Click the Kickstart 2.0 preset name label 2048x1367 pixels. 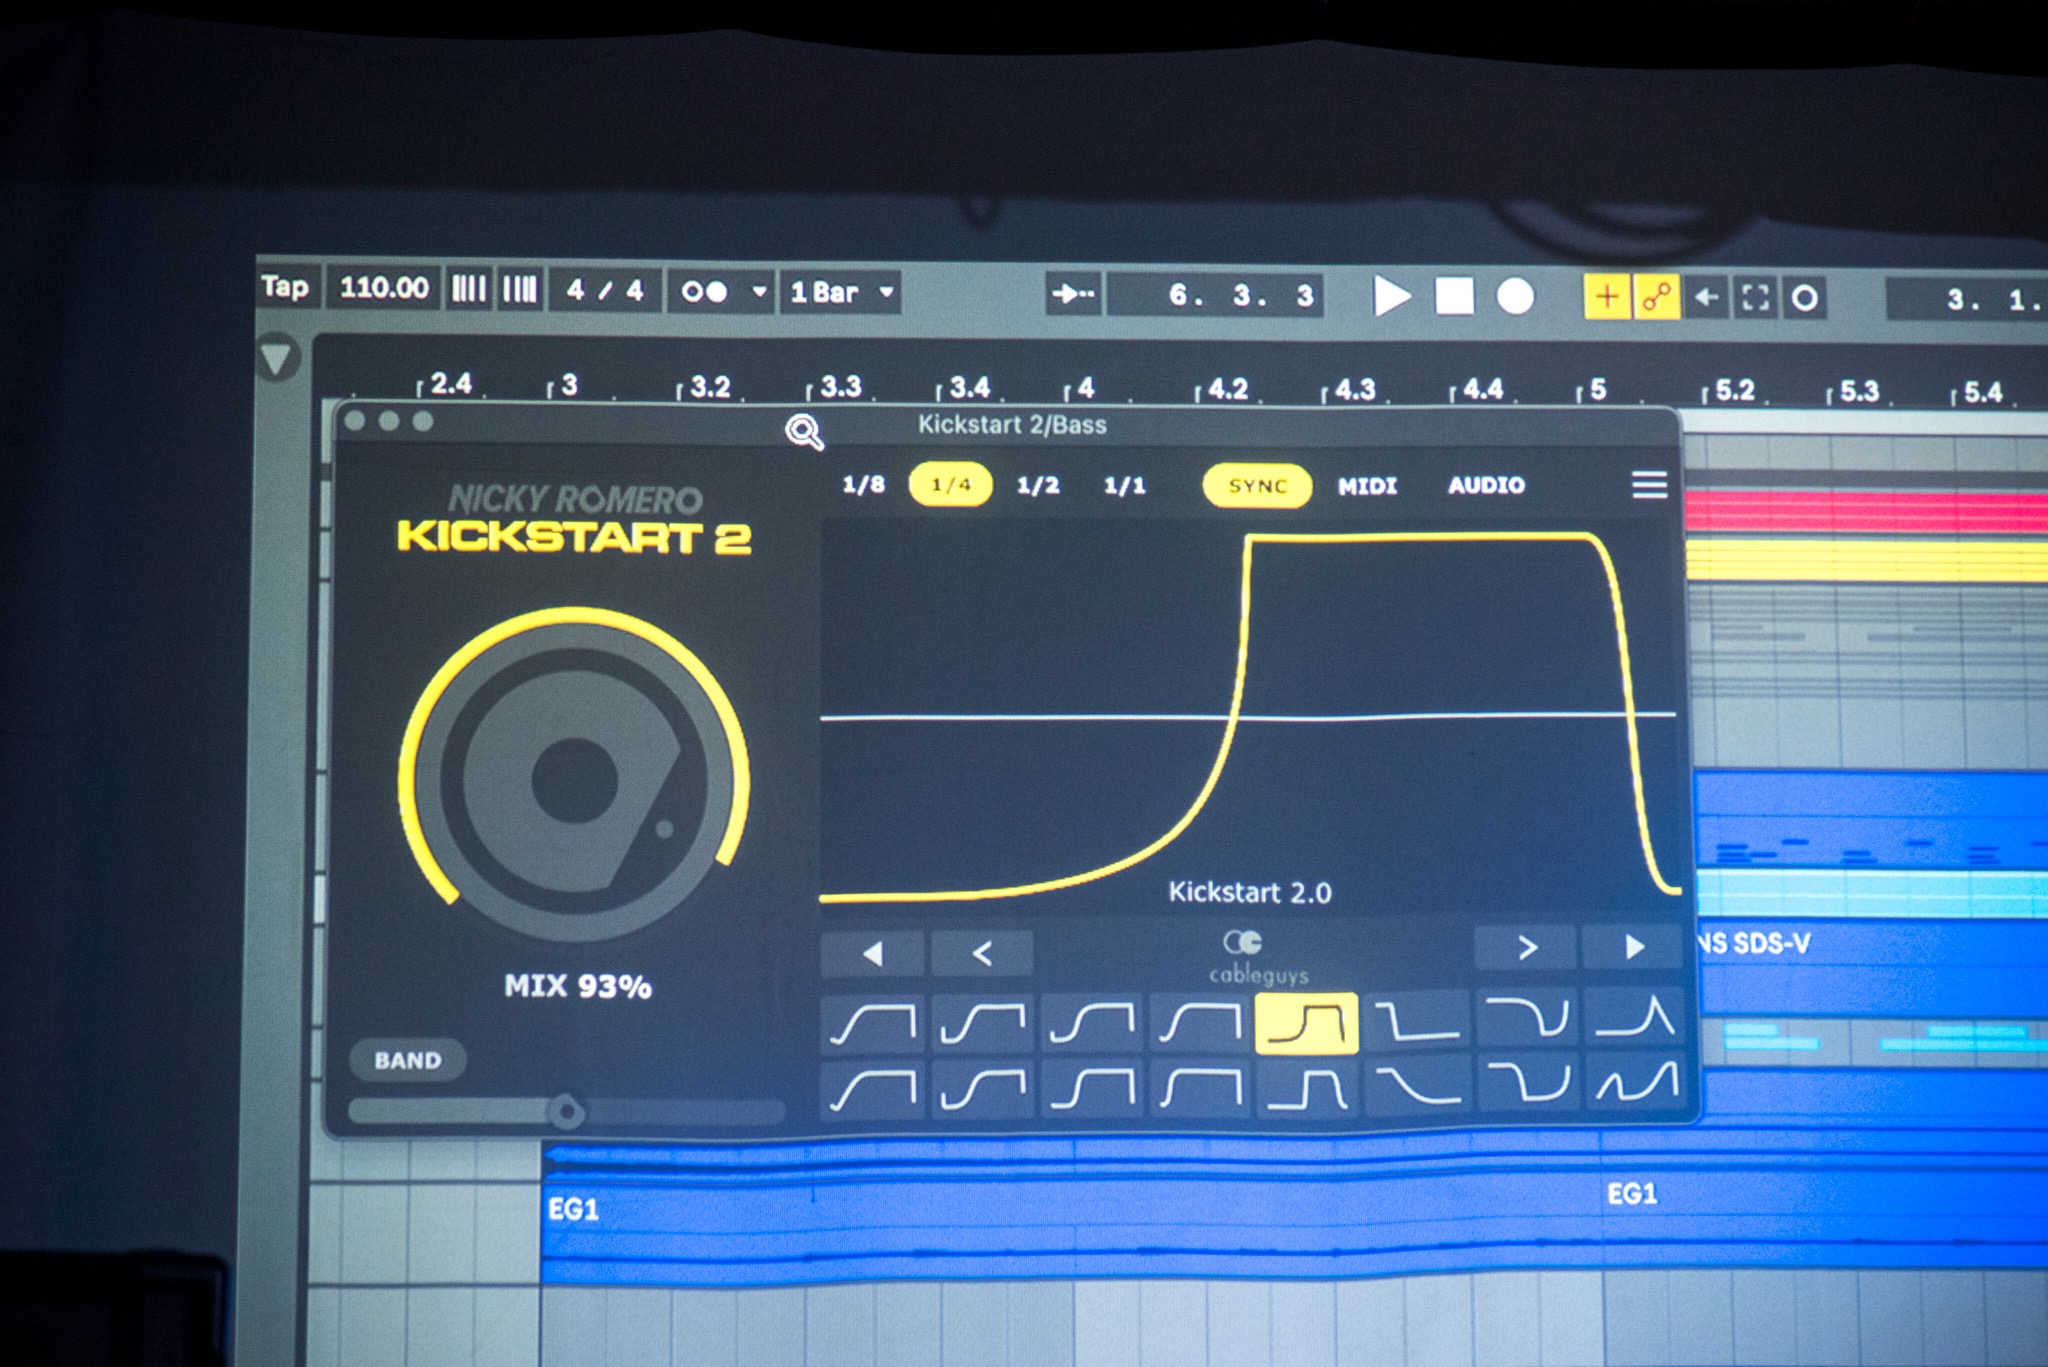[1249, 892]
